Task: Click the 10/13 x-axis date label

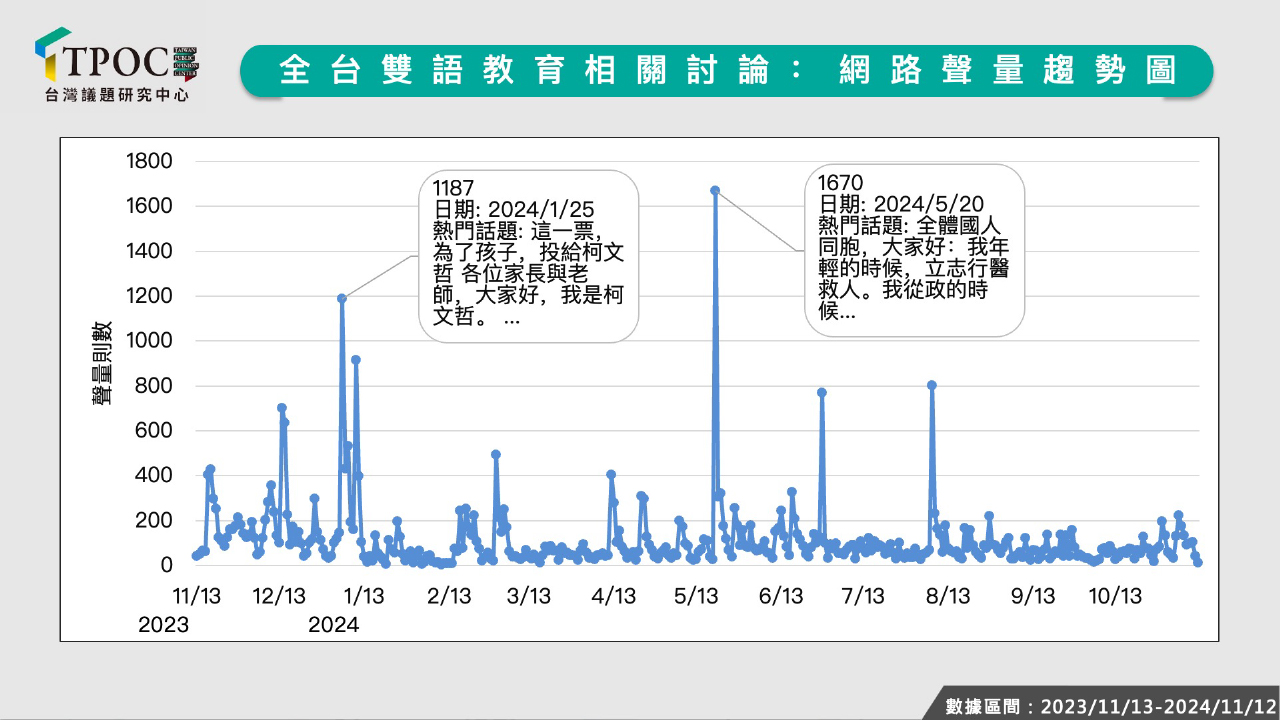Action: (x=1115, y=596)
